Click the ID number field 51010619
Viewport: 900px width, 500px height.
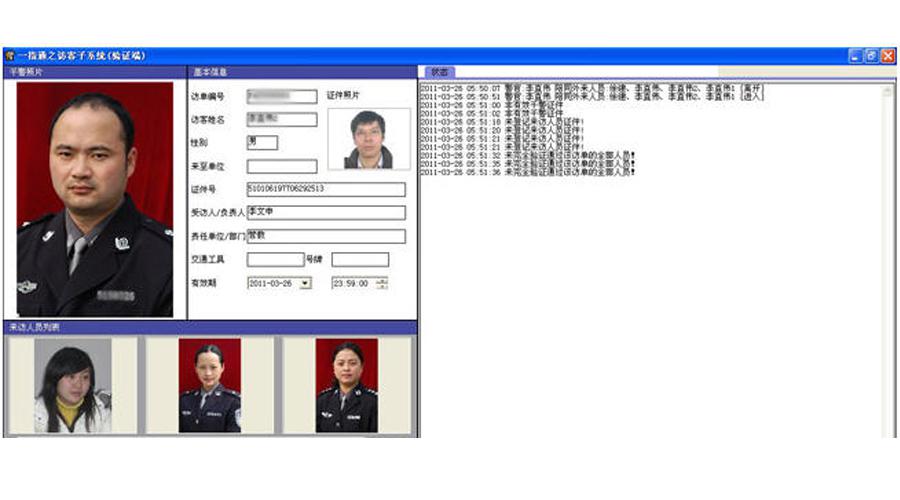[x=325, y=189]
